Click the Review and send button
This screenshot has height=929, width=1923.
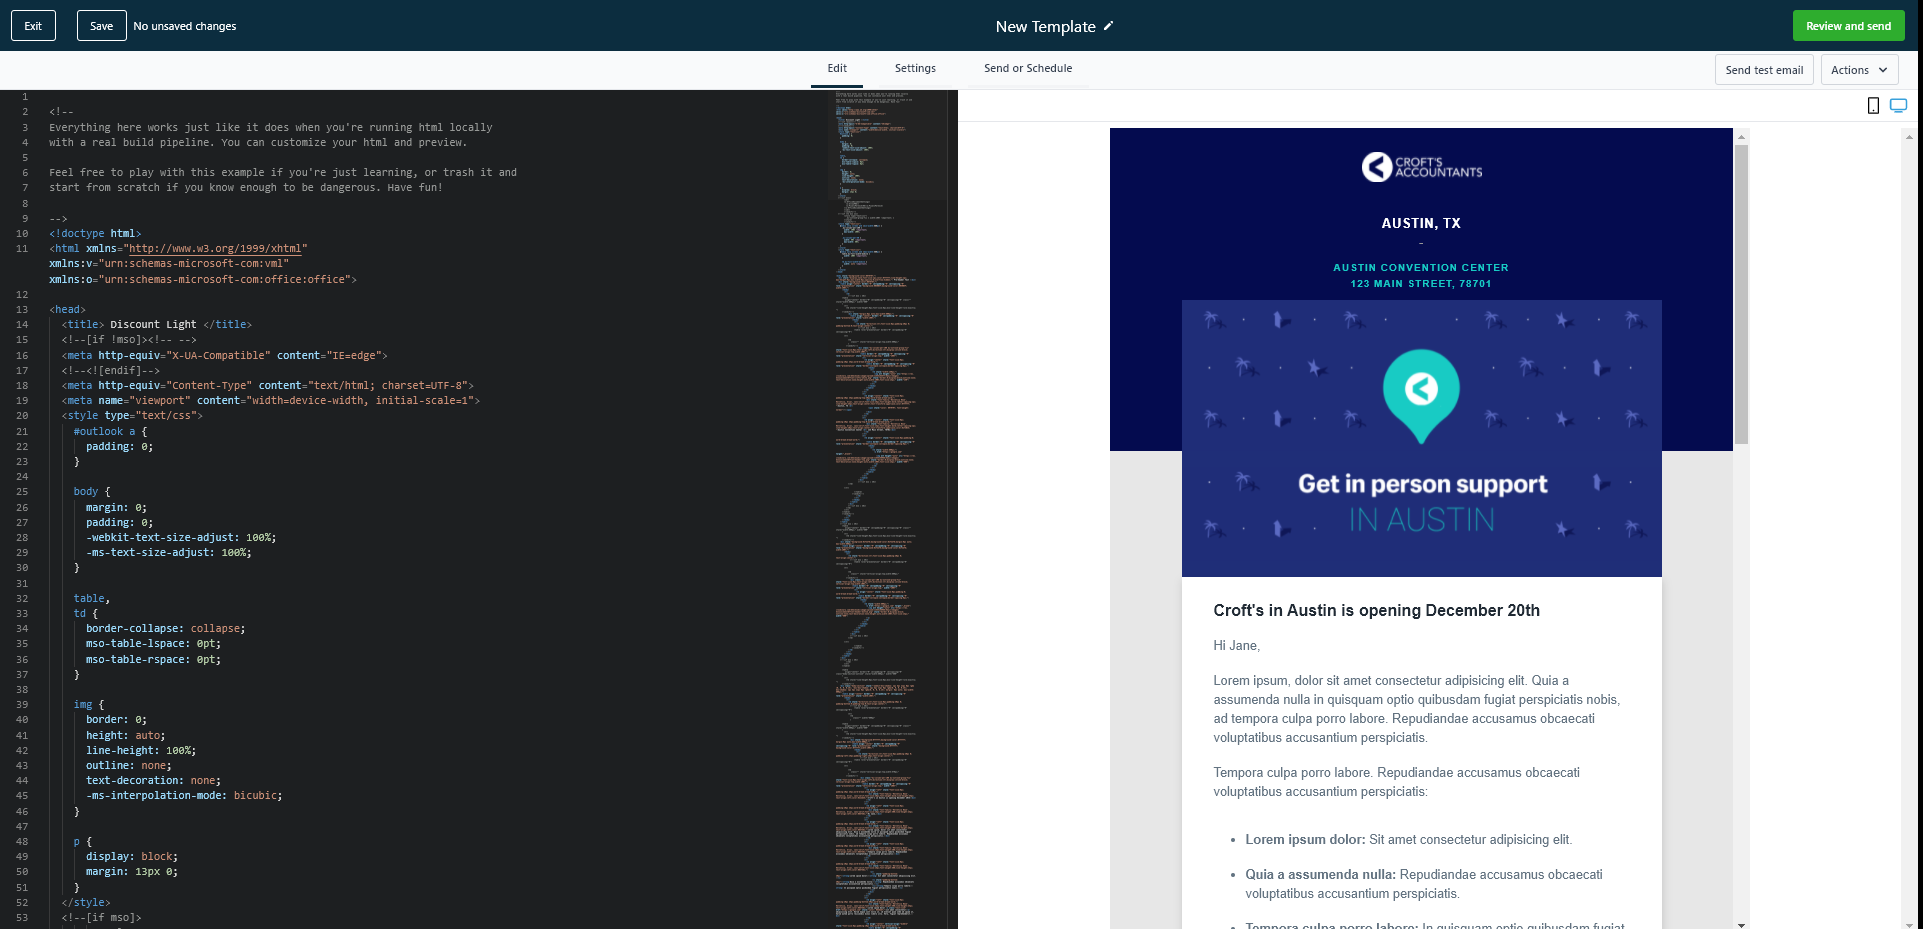(1848, 26)
